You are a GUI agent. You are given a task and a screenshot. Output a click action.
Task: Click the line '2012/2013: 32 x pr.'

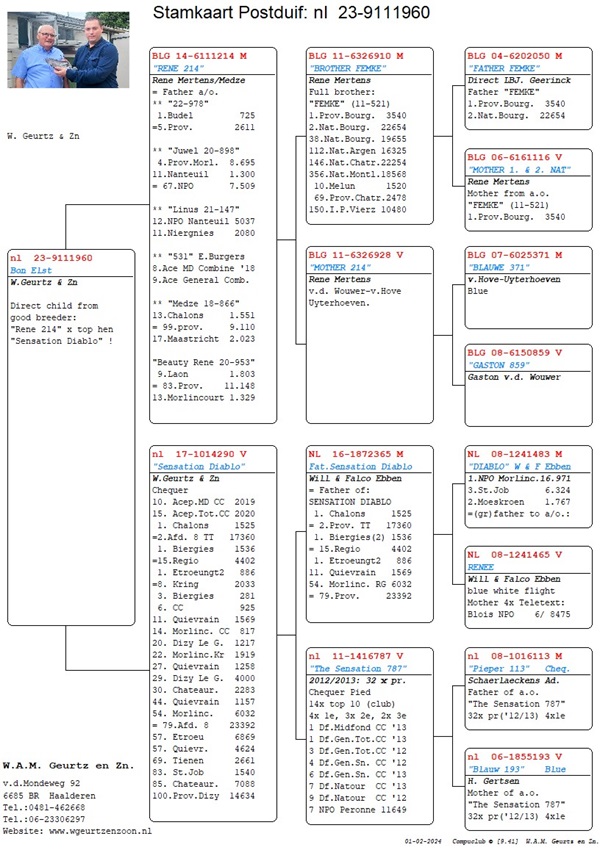click(357, 680)
